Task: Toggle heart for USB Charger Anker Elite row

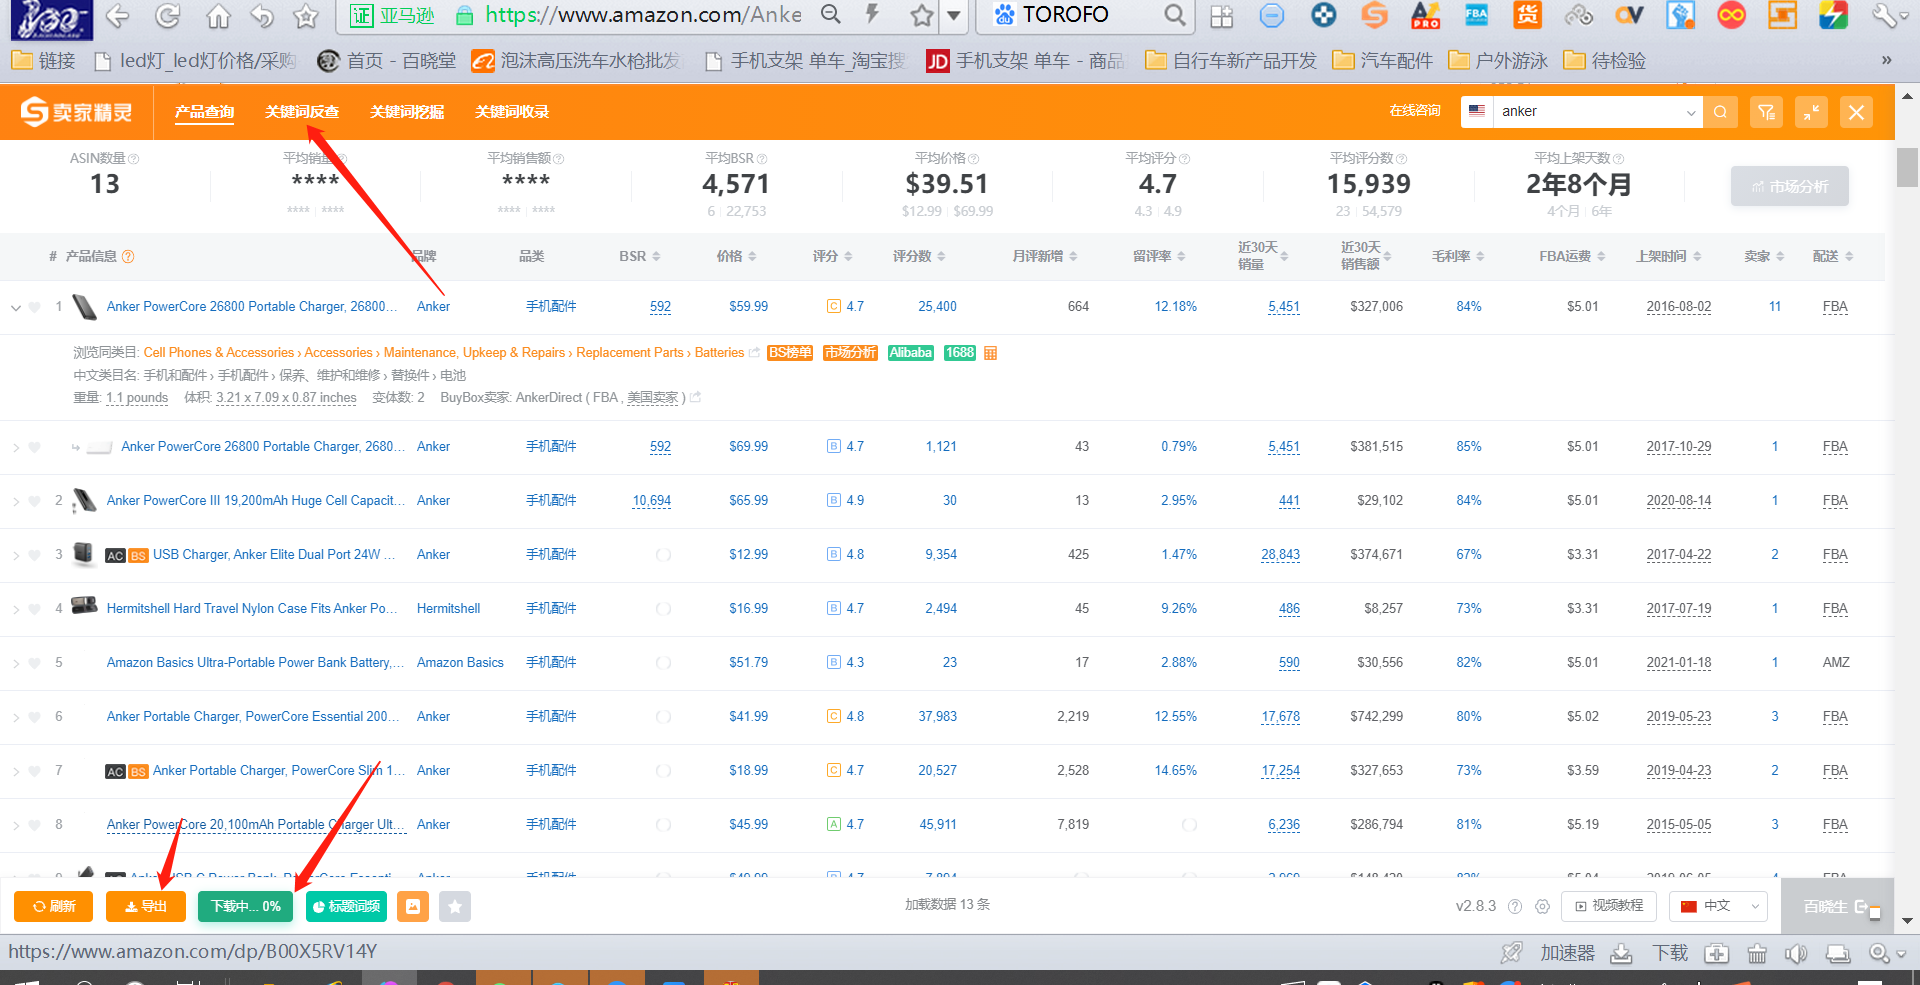Action: [x=35, y=555]
